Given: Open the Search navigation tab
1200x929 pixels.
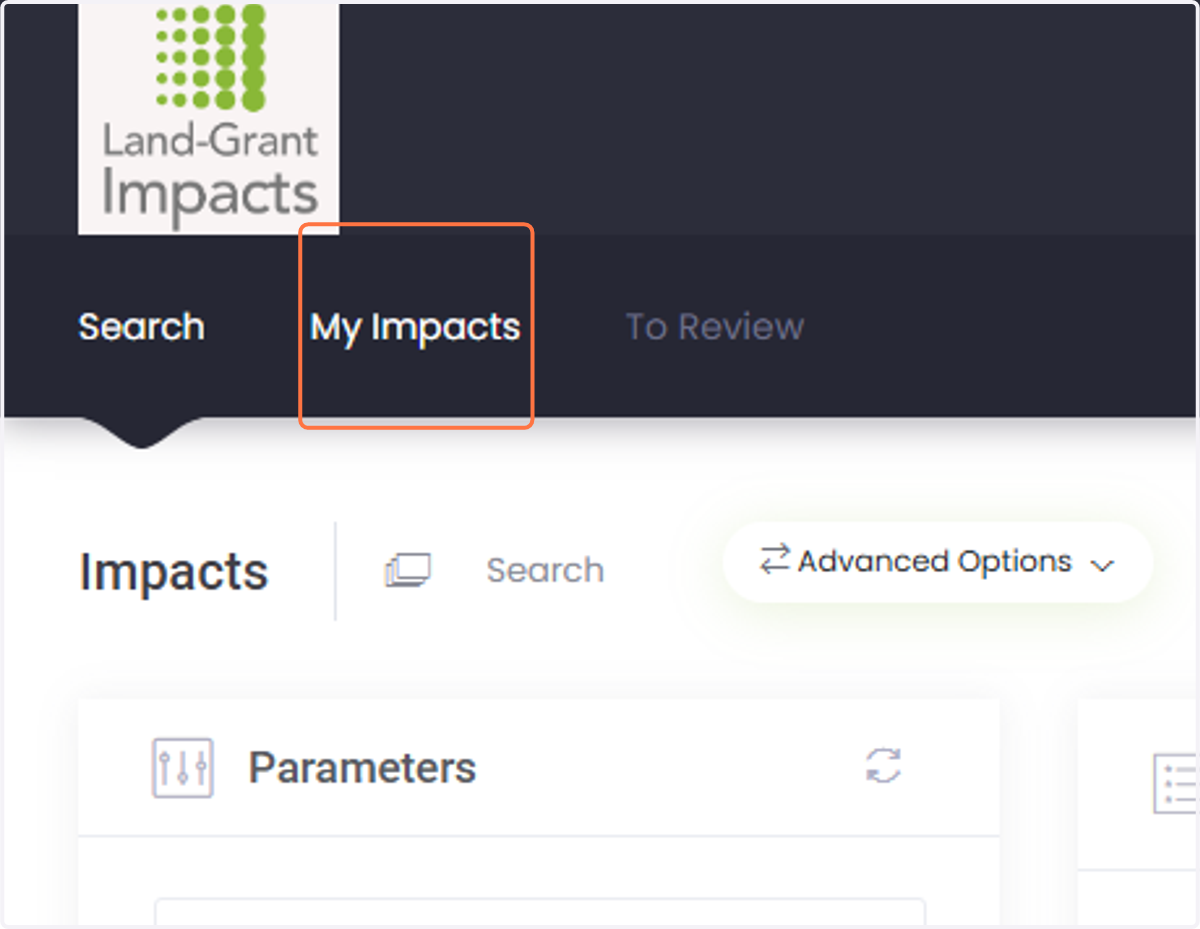Looking at the screenshot, I should point(141,327).
